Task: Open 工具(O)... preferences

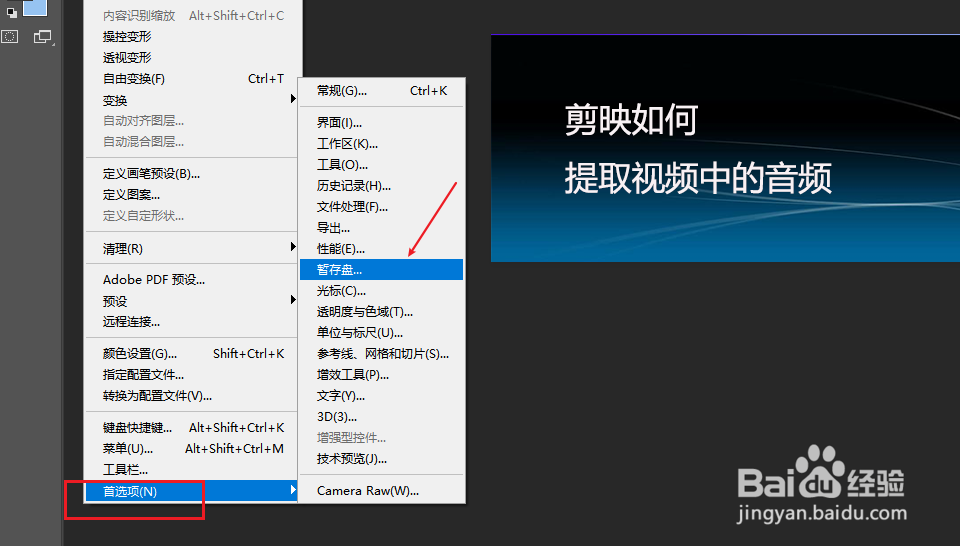Action: click(381, 165)
